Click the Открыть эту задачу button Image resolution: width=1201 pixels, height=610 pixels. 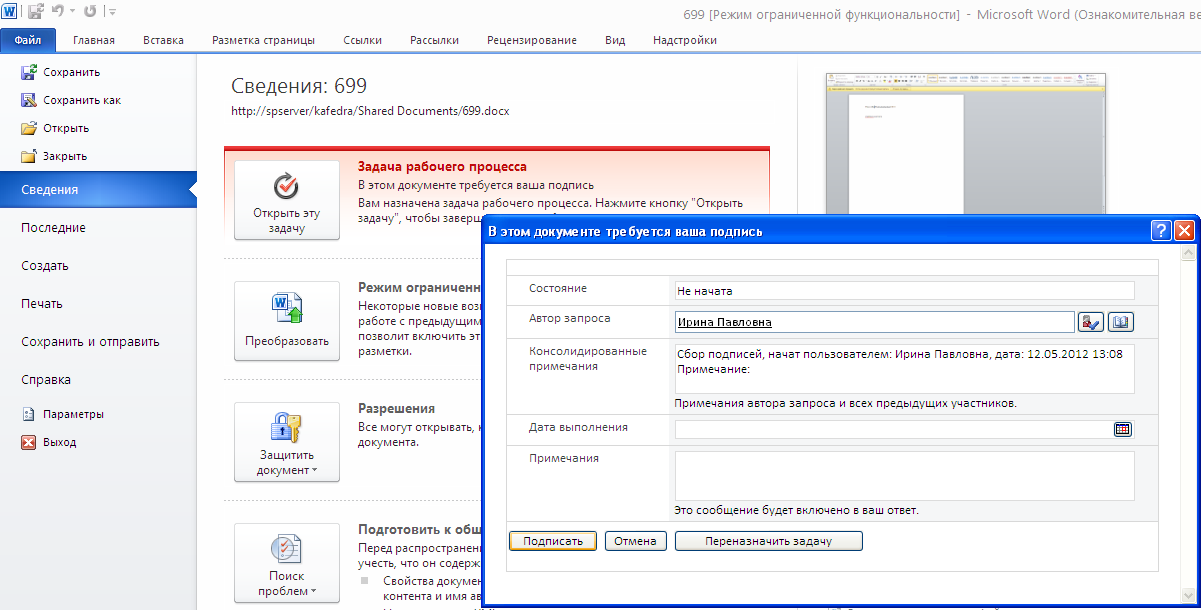click(287, 200)
